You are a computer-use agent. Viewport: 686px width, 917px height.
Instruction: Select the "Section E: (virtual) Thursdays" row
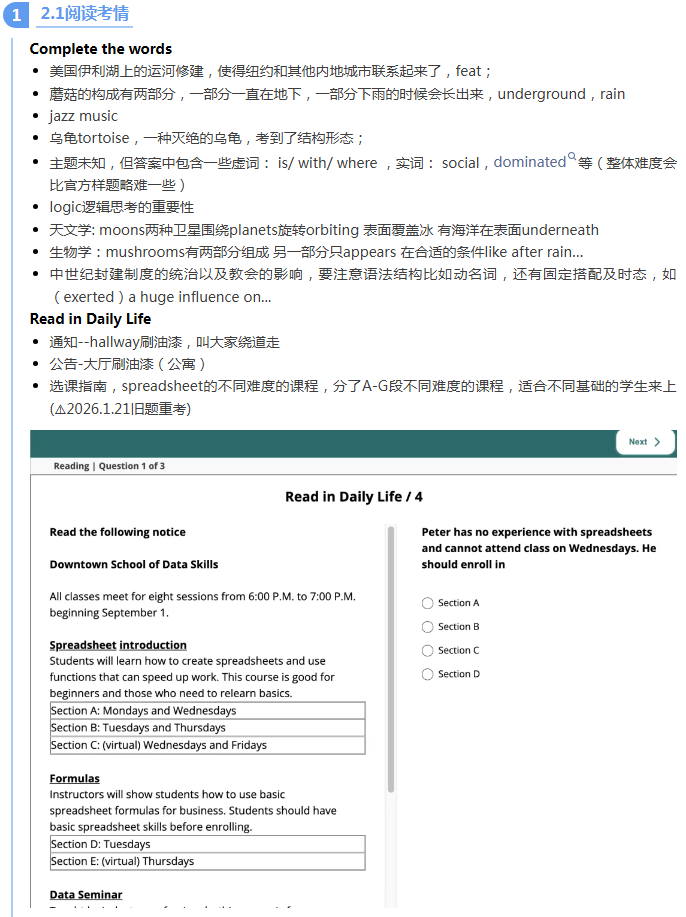tap(207, 861)
